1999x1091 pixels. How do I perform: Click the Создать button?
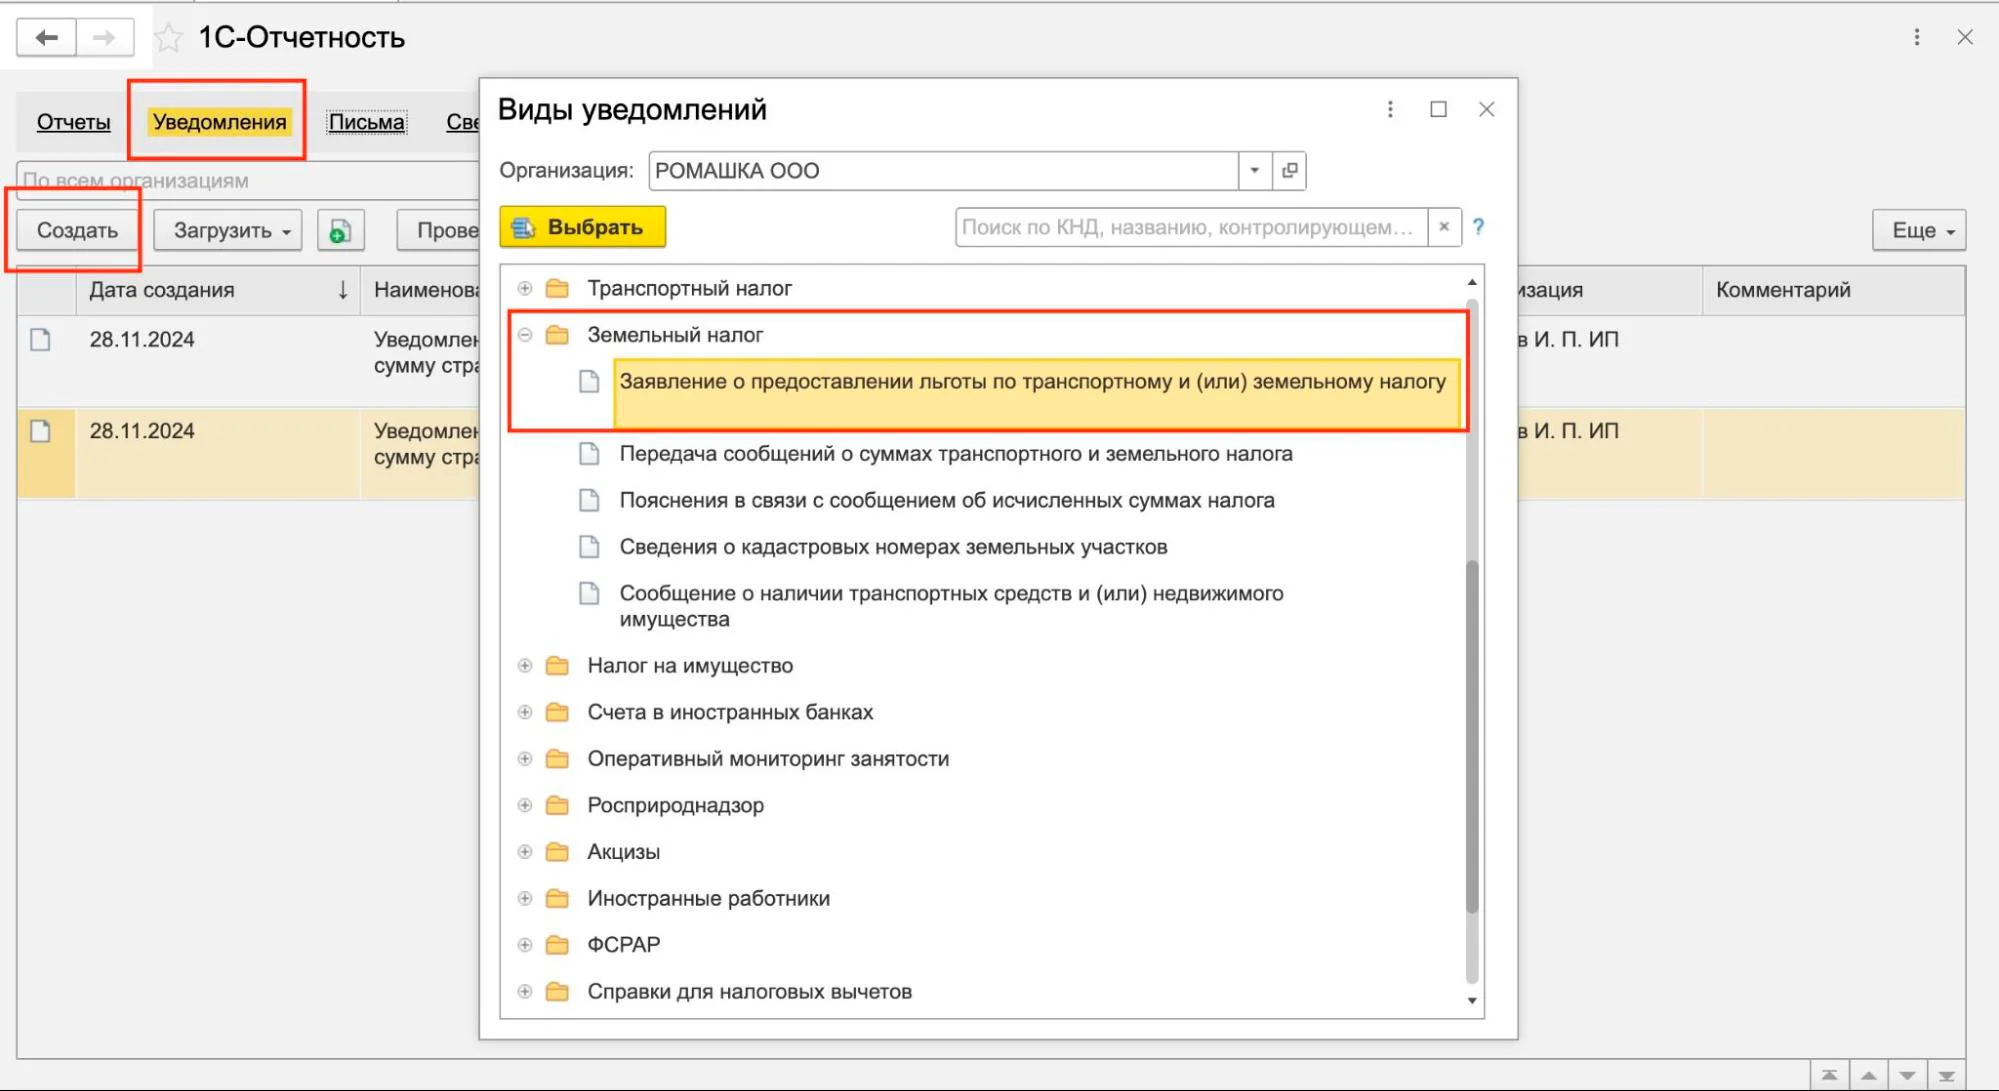point(77,231)
